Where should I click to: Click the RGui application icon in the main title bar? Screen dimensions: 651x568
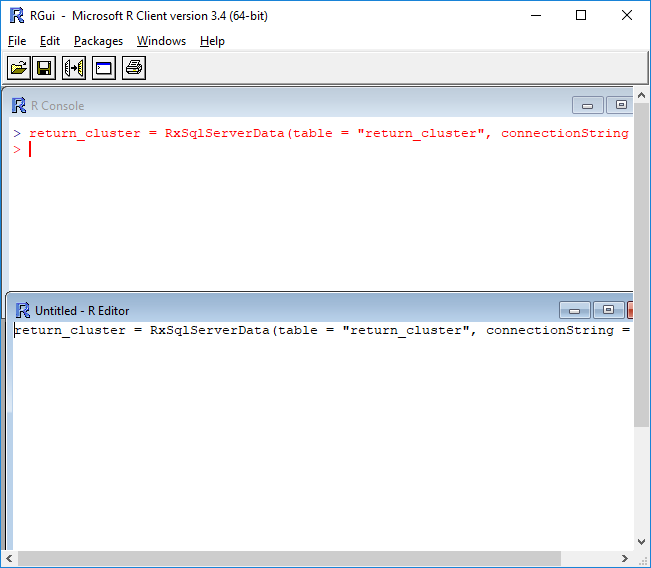16,15
